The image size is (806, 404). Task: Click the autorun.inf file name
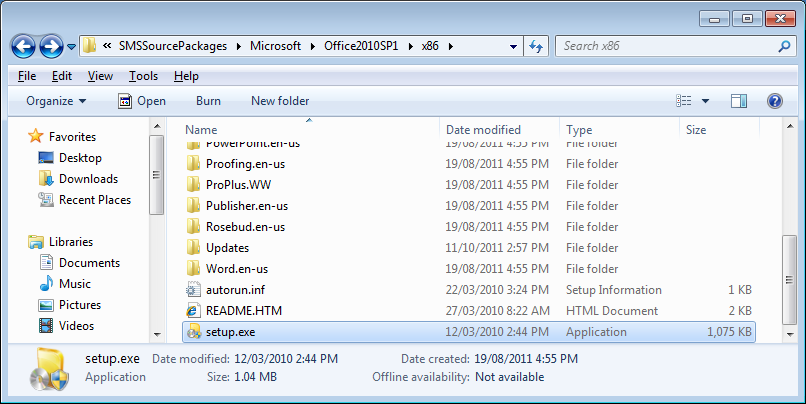pos(235,290)
